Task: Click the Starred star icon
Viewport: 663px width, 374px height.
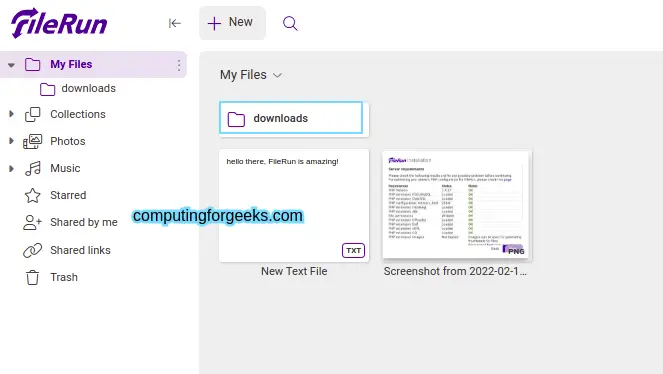Action: (x=33, y=196)
